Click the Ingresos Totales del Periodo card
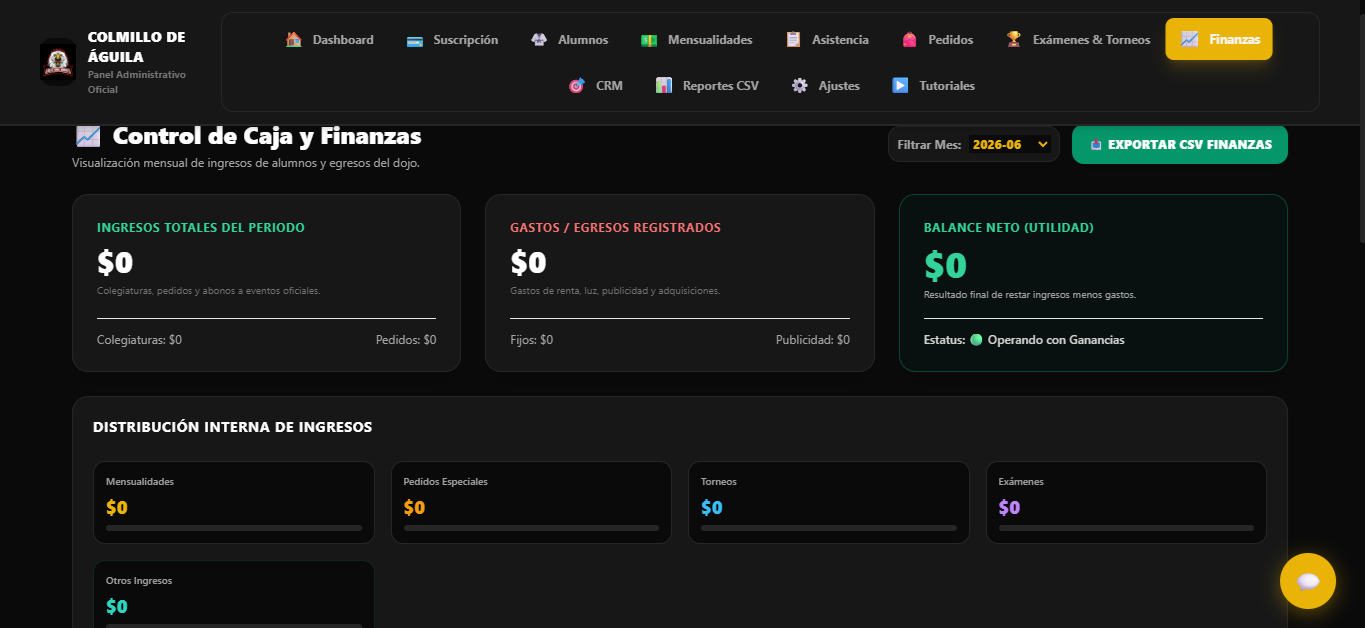 [x=266, y=283]
